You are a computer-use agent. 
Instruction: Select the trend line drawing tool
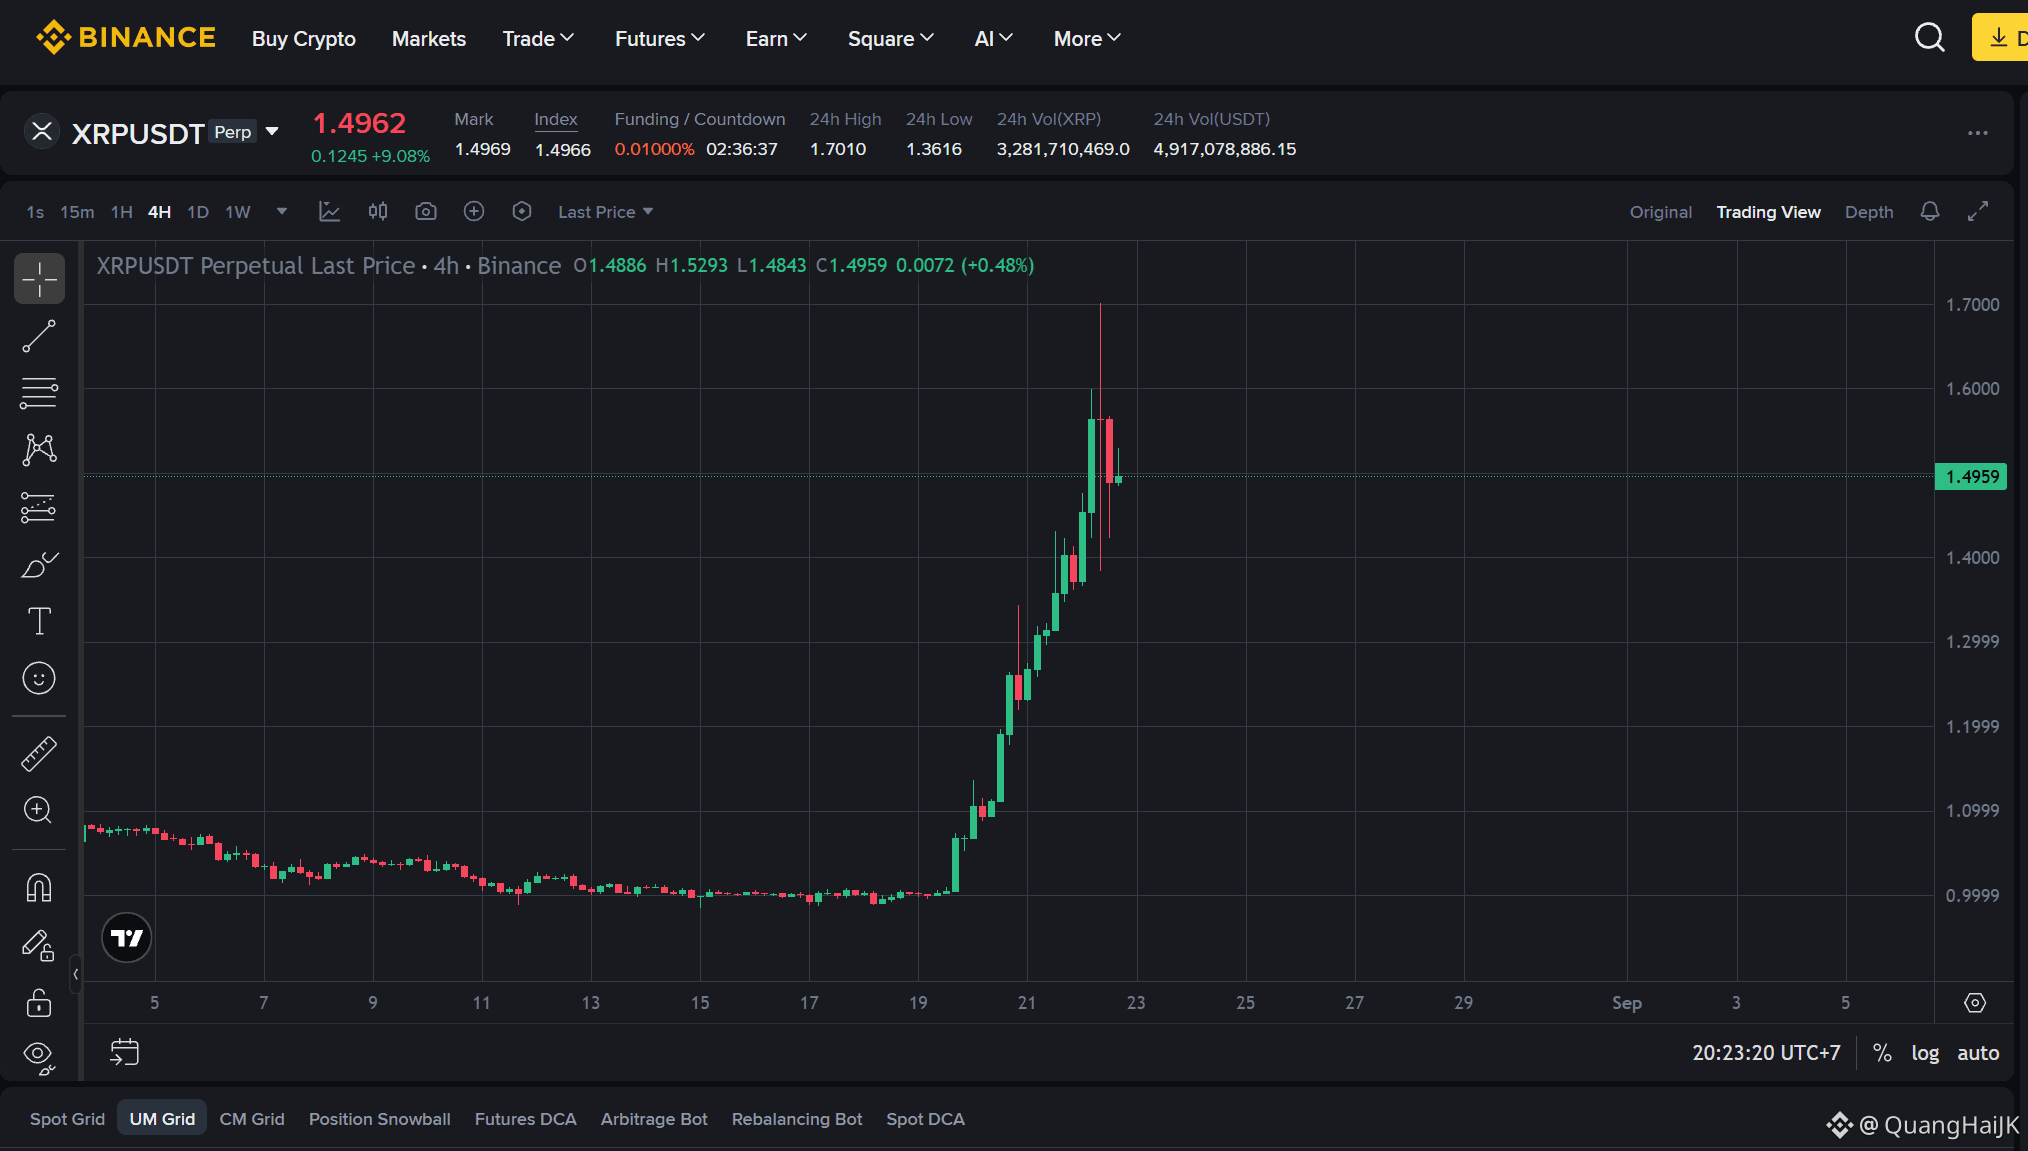coord(39,337)
